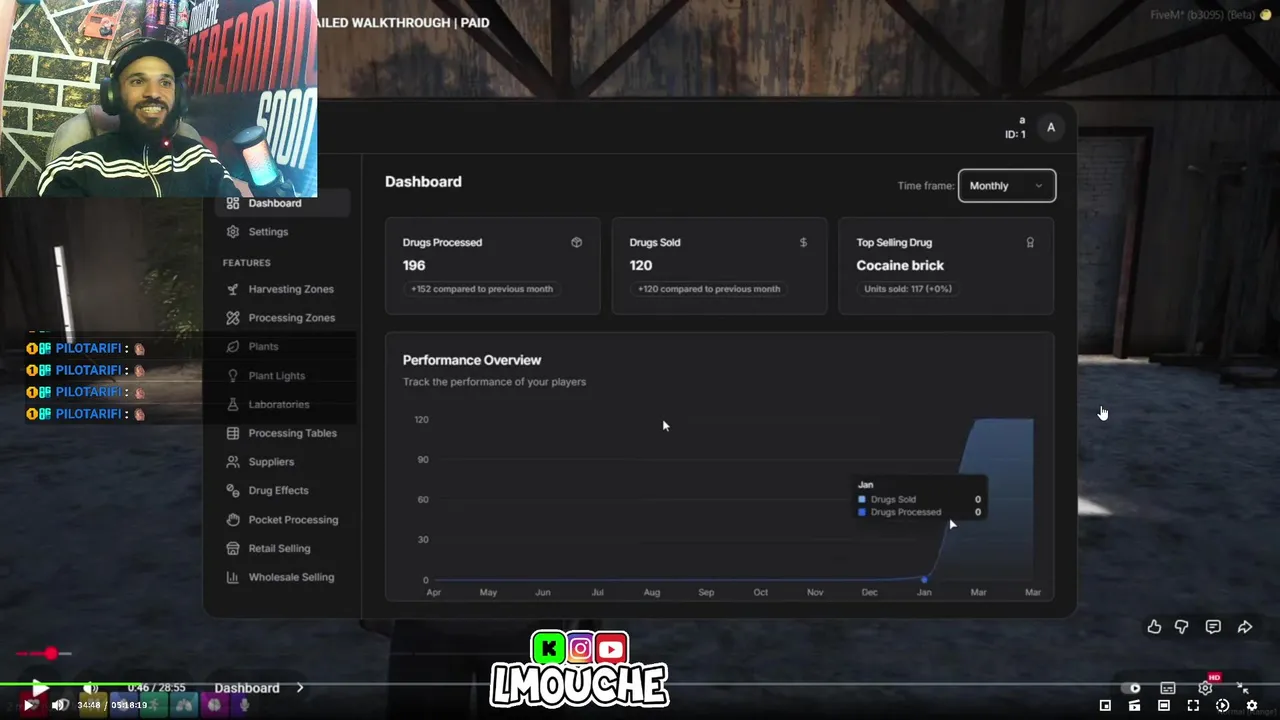Share the video via arrow icon
The image size is (1280, 720).
(1245, 627)
